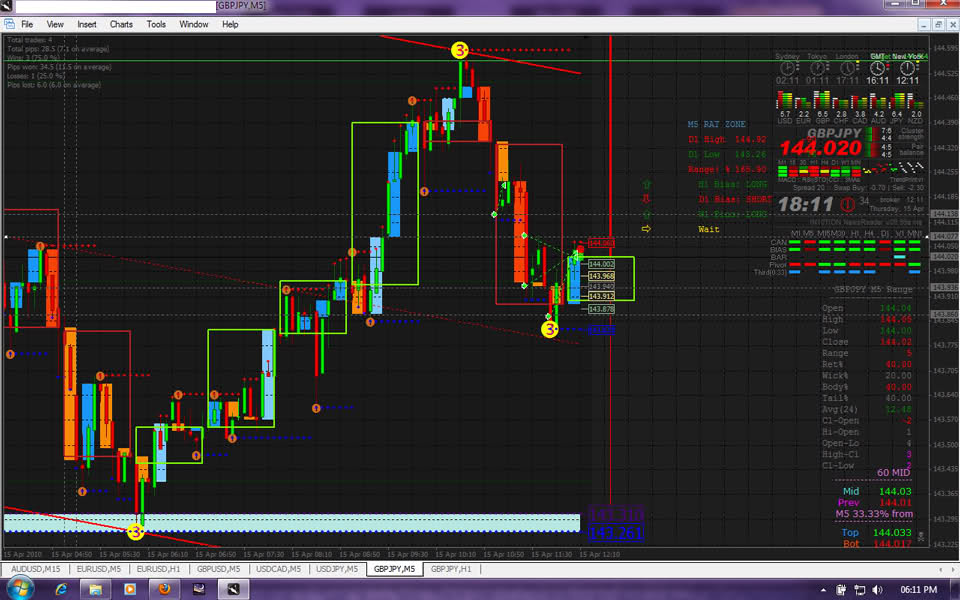Click the 60 MID label
This screenshot has height=600, width=960.
pos(893,473)
